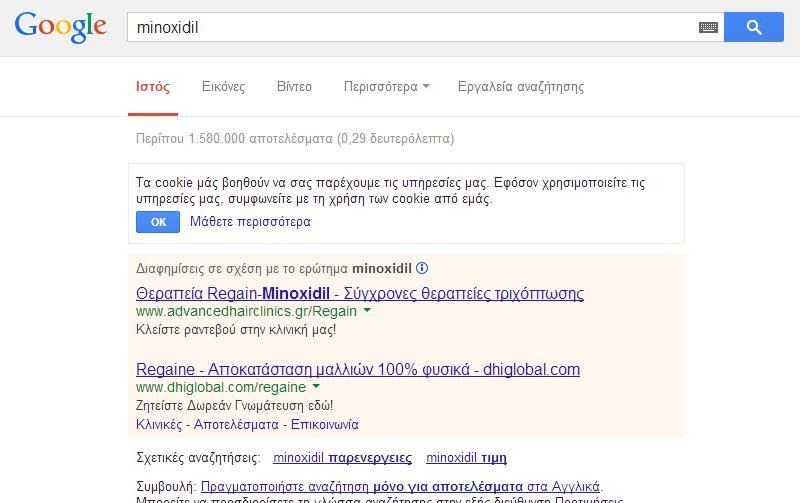Screen dimensions: 800x503
Task: Switch to the Εικόνες tab
Action: click(x=223, y=87)
